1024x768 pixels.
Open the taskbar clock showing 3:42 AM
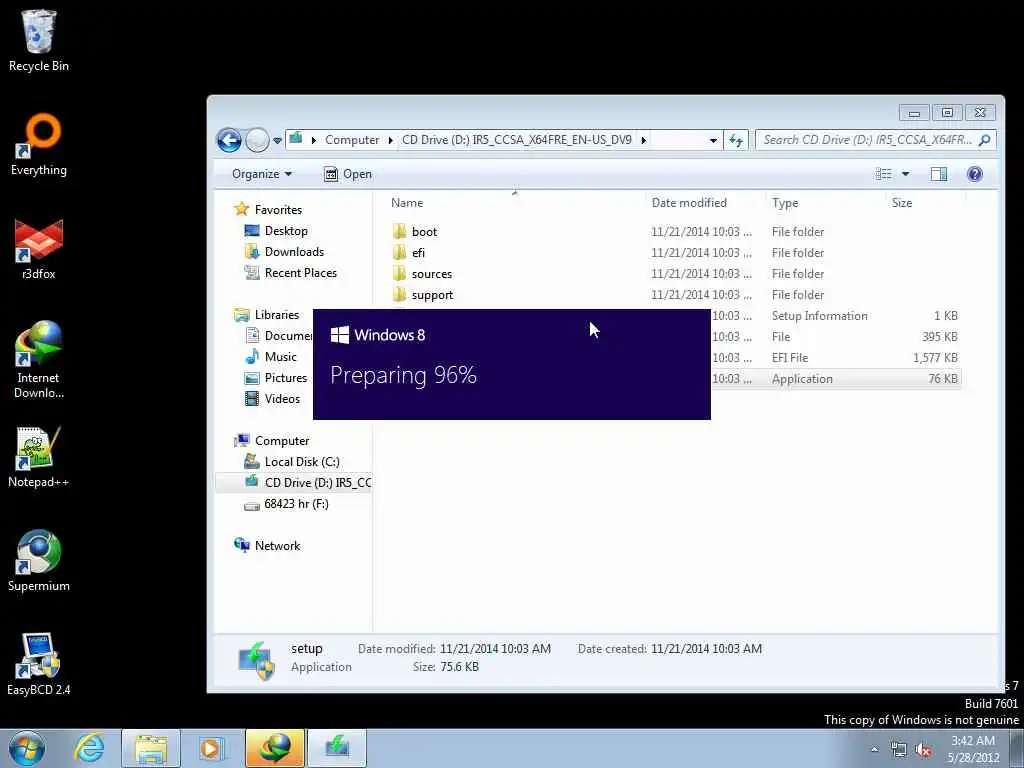pyautogui.click(x=973, y=750)
